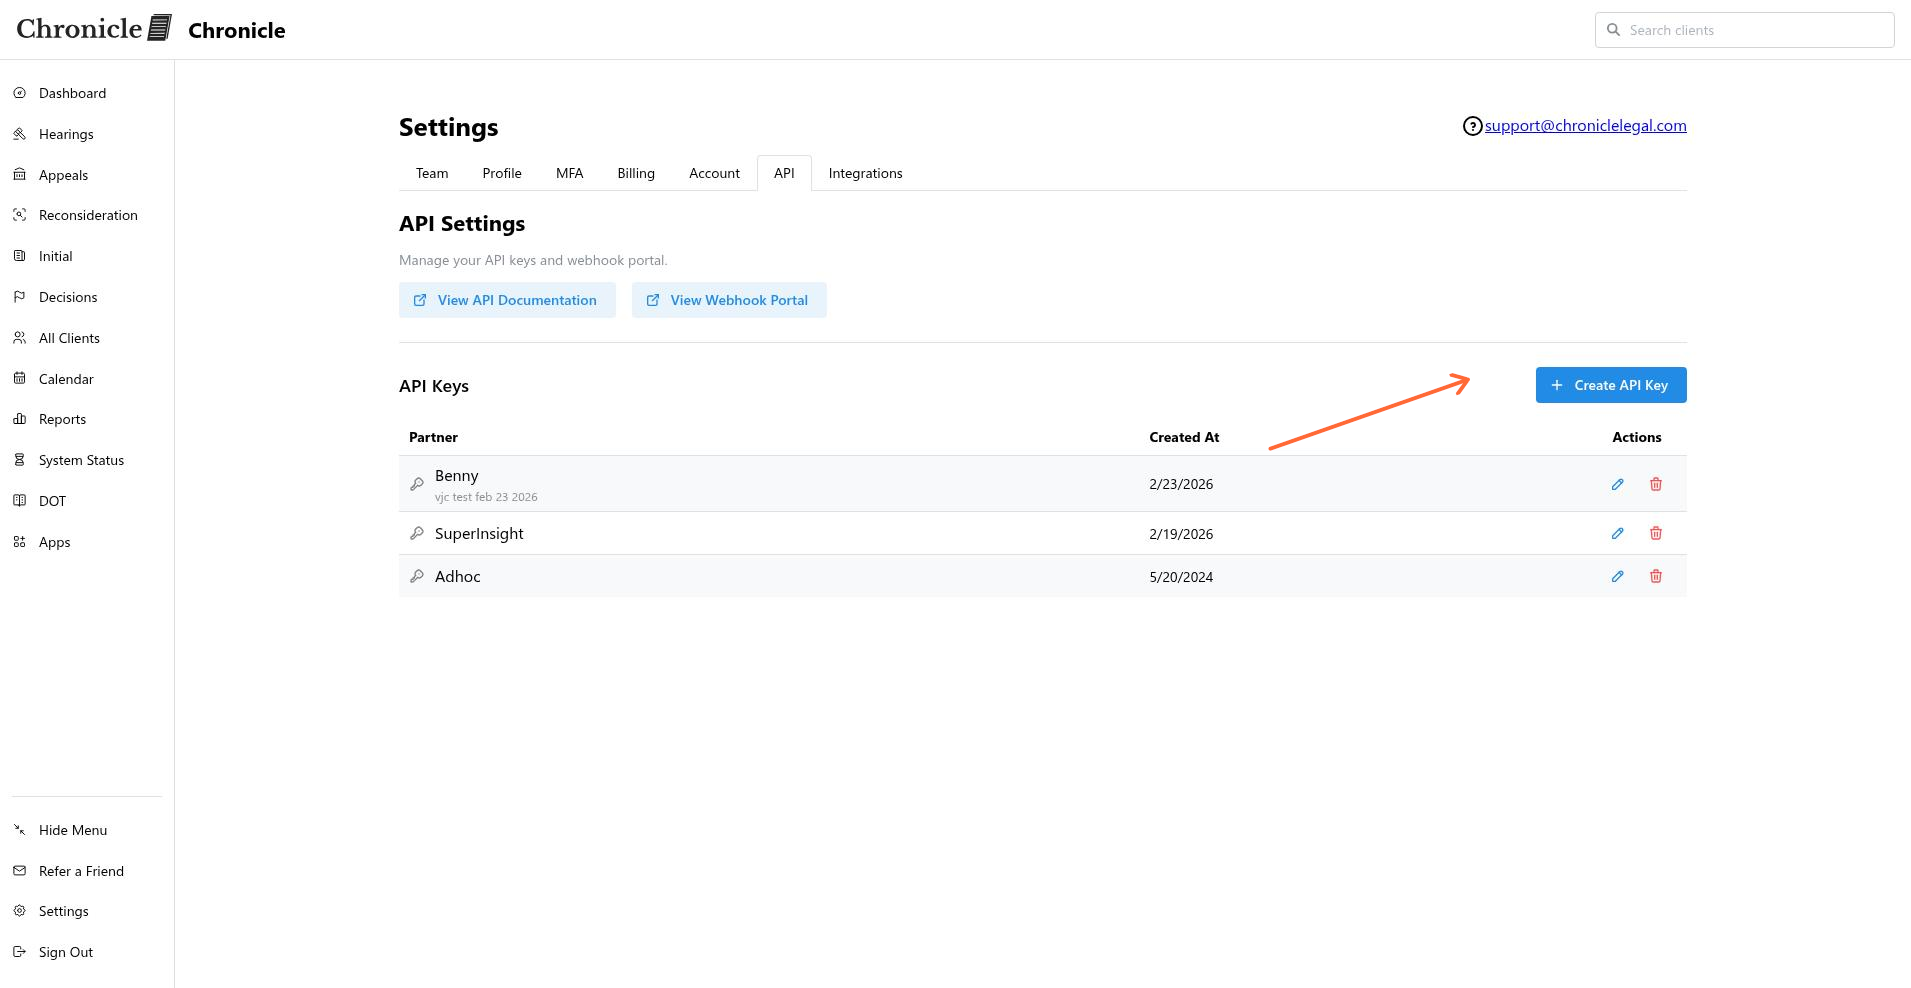The width and height of the screenshot is (1911, 988).
Task: Switch to the Team tab
Action: pyautogui.click(x=432, y=173)
